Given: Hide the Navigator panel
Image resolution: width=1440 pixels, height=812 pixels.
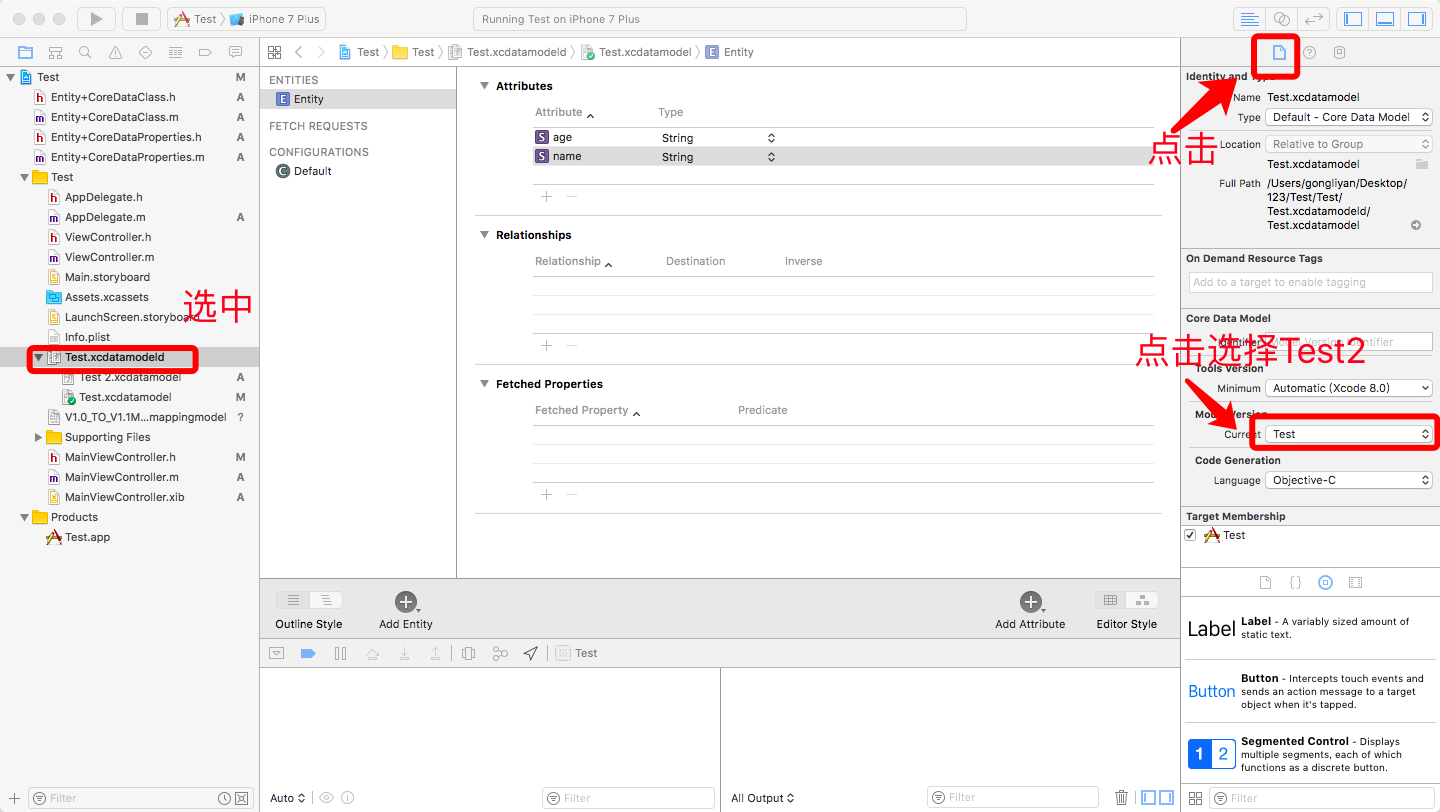Looking at the screenshot, I should coord(1353,19).
